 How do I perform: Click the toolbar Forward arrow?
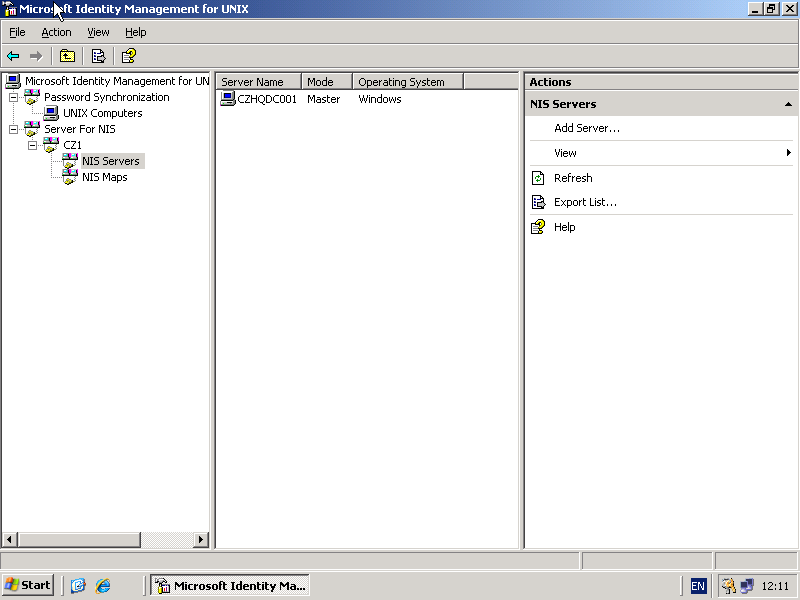tap(36, 56)
